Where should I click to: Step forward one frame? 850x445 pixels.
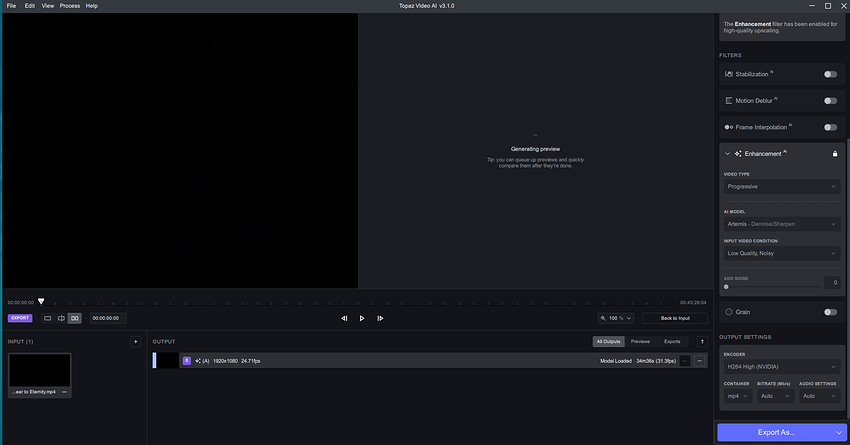(380, 318)
